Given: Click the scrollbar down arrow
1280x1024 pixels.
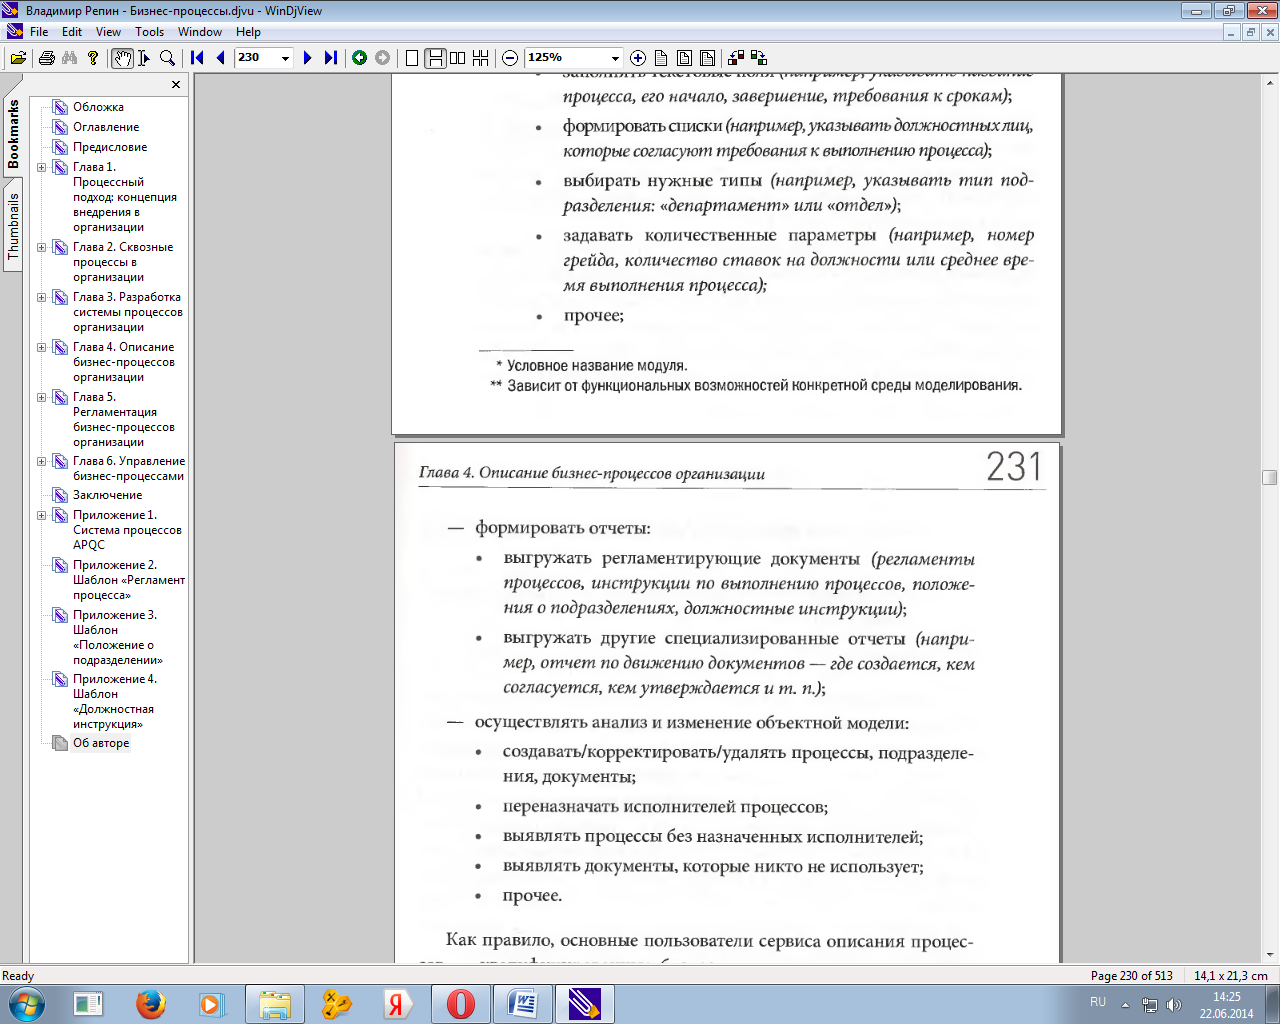Looking at the screenshot, I should point(1270,955).
